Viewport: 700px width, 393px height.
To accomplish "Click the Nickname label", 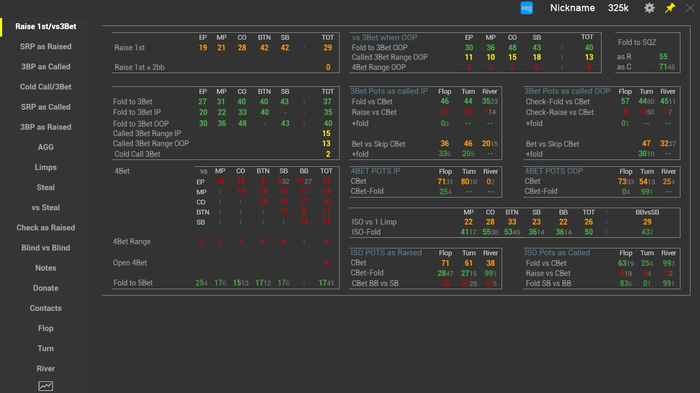I will tap(572, 8).
